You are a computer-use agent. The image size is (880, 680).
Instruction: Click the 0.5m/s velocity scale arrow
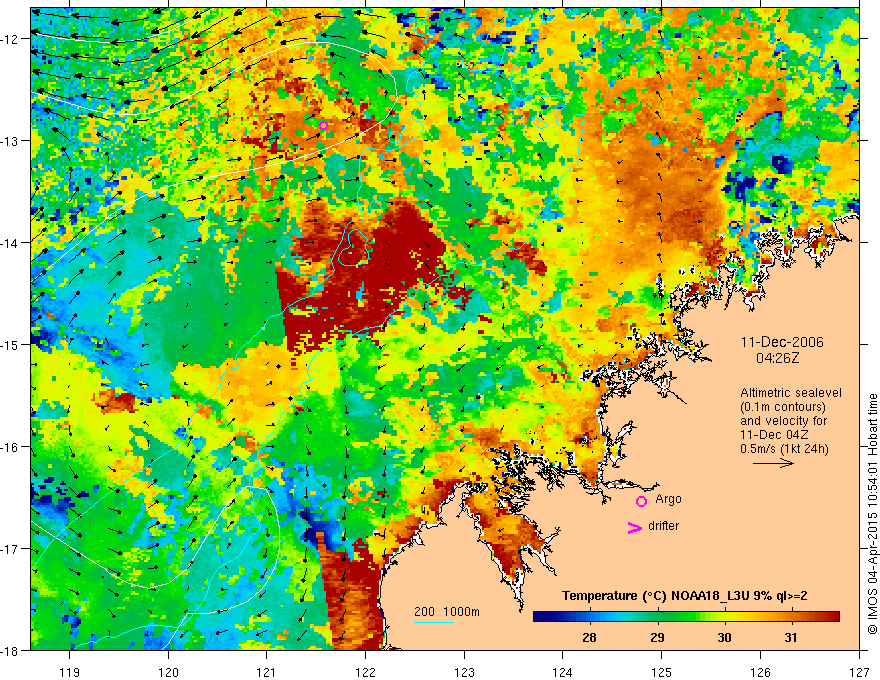tap(773, 463)
